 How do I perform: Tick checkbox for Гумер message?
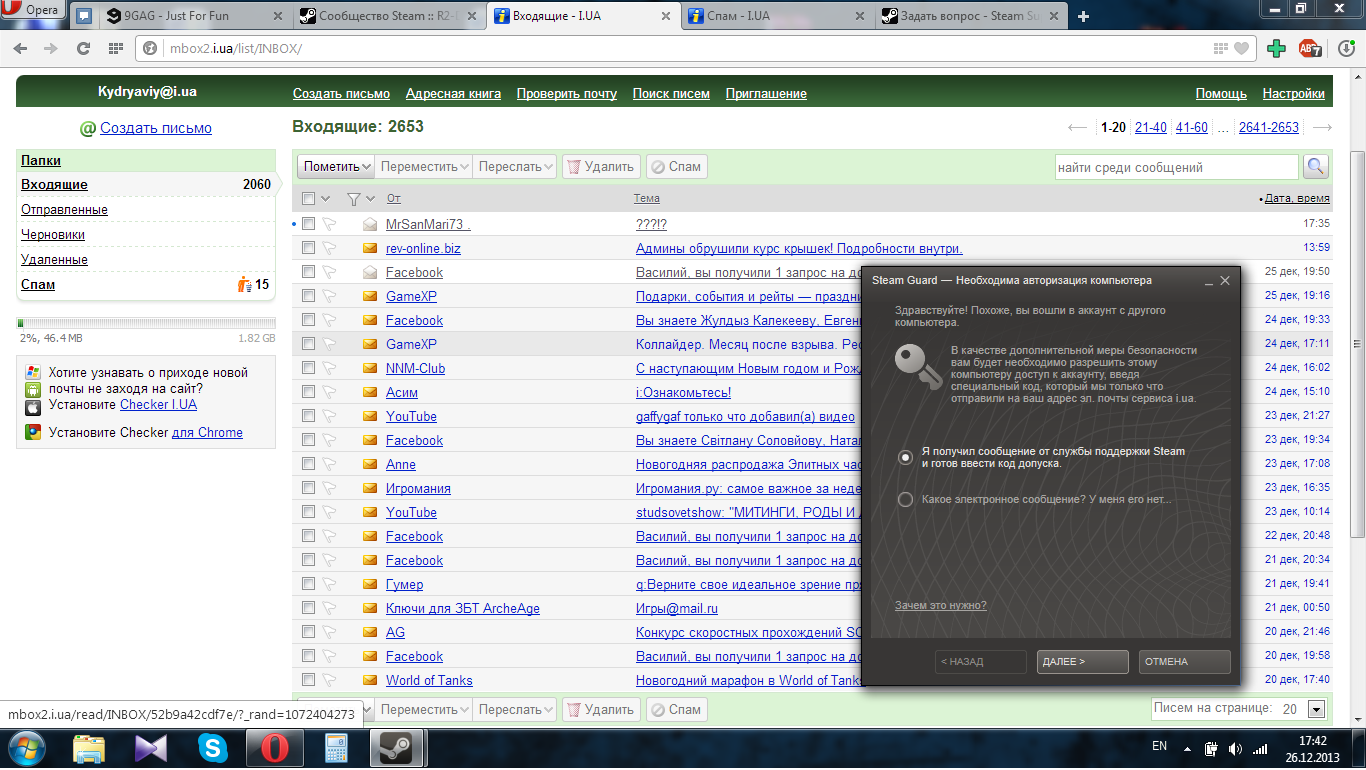point(308,584)
